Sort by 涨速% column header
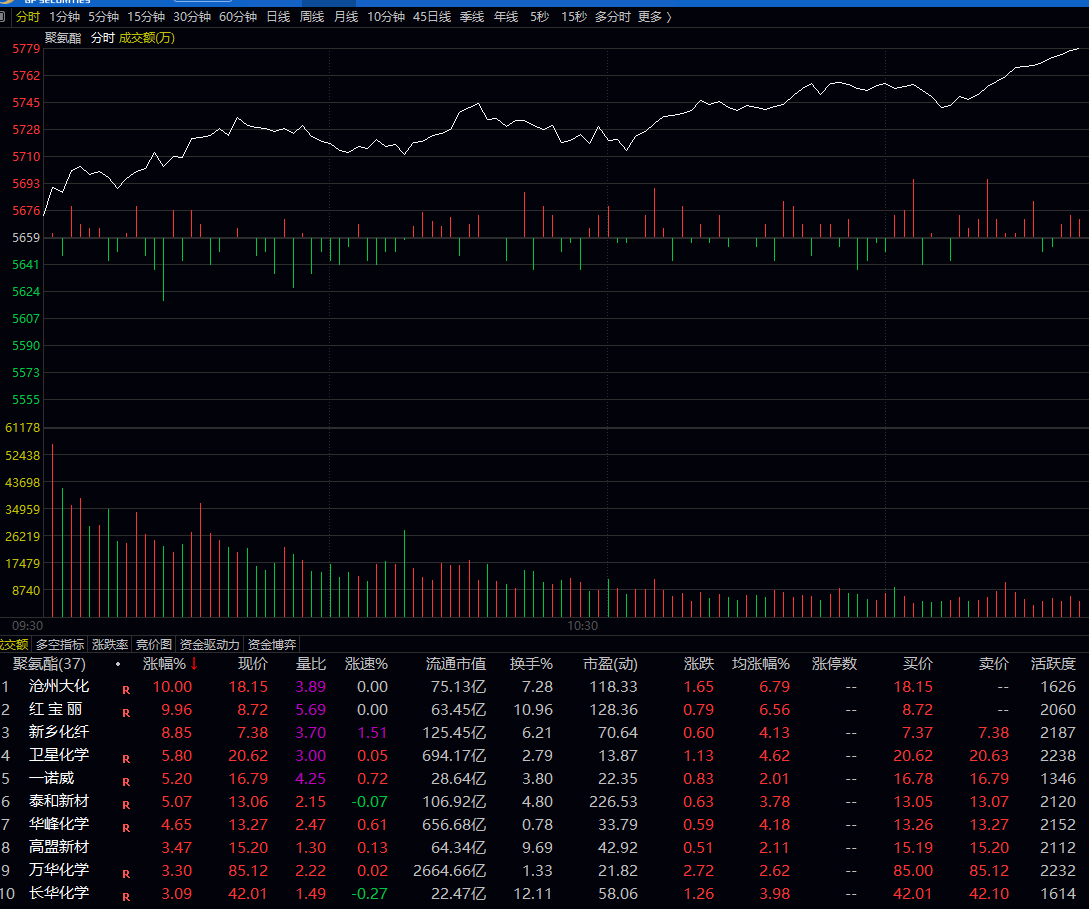1089x909 pixels. pos(366,664)
